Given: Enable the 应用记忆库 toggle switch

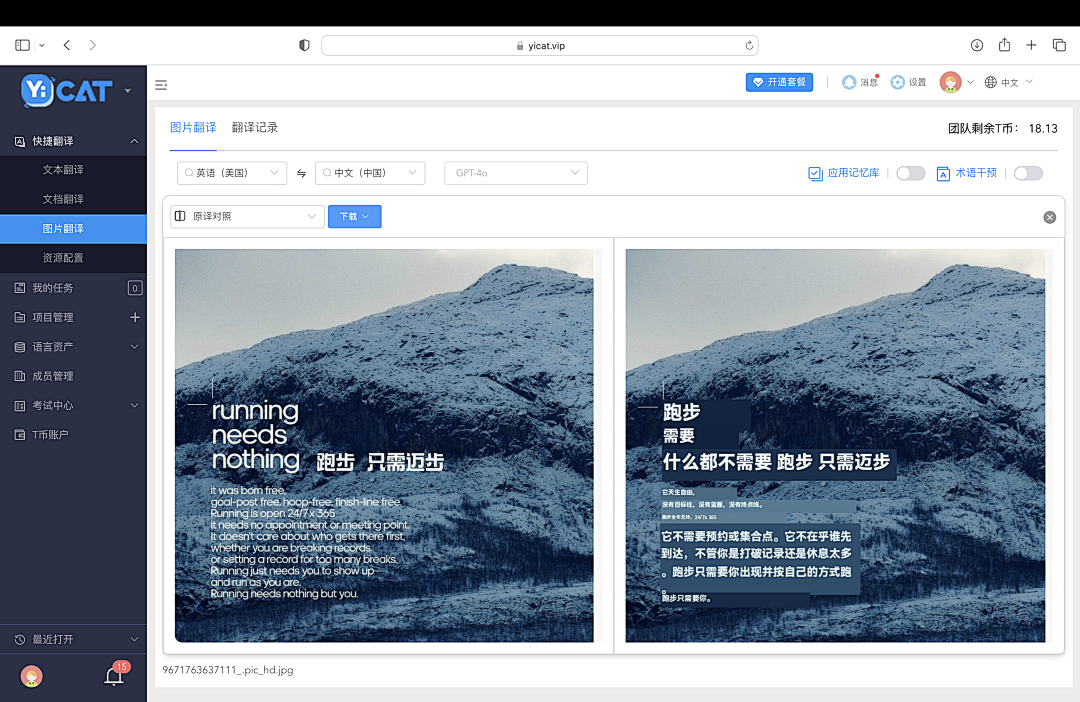Looking at the screenshot, I should click(910, 172).
